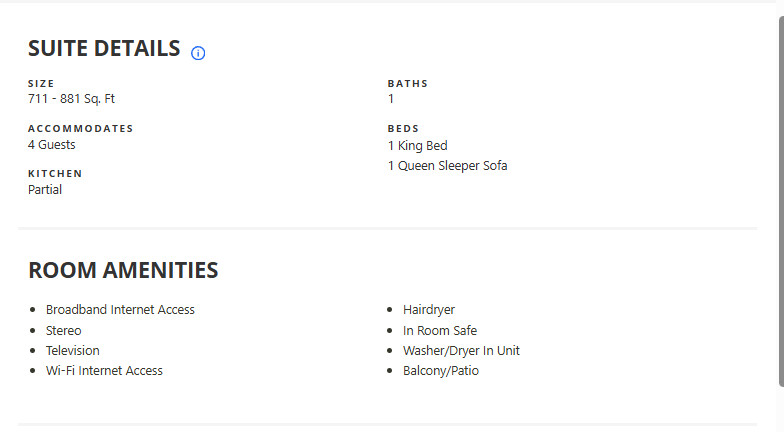Click the In Room Safe amenity
Image resolution: width=784 pixels, height=432 pixels.
pyautogui.click(x=440, y=330)
